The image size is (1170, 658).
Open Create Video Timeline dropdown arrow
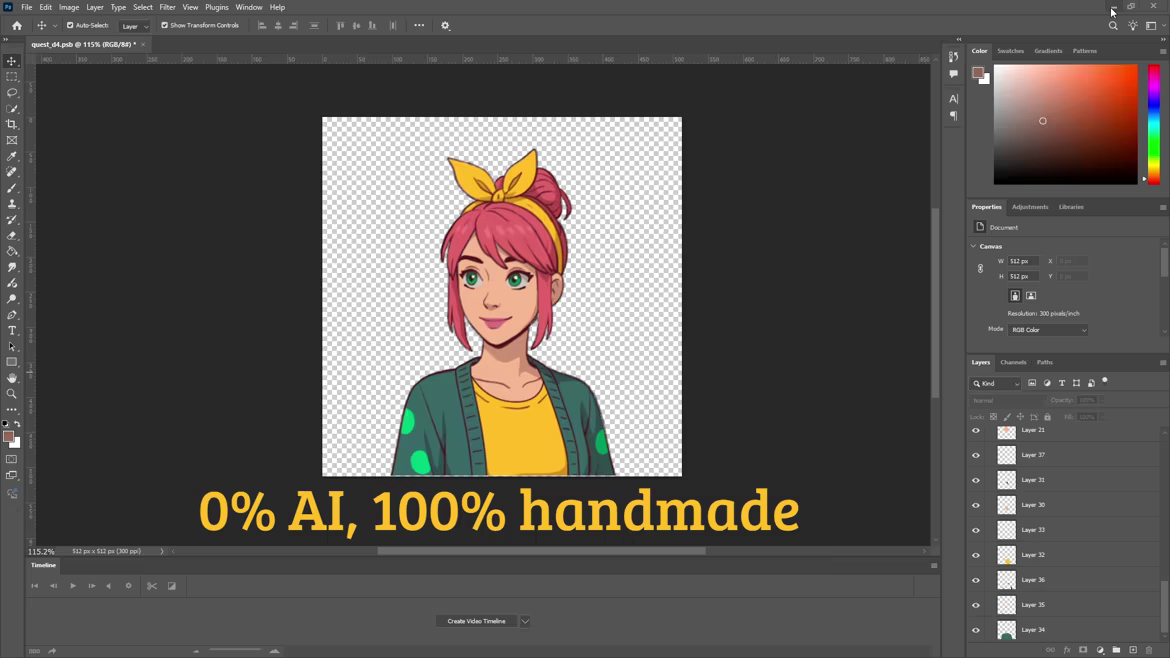point(525,621)
